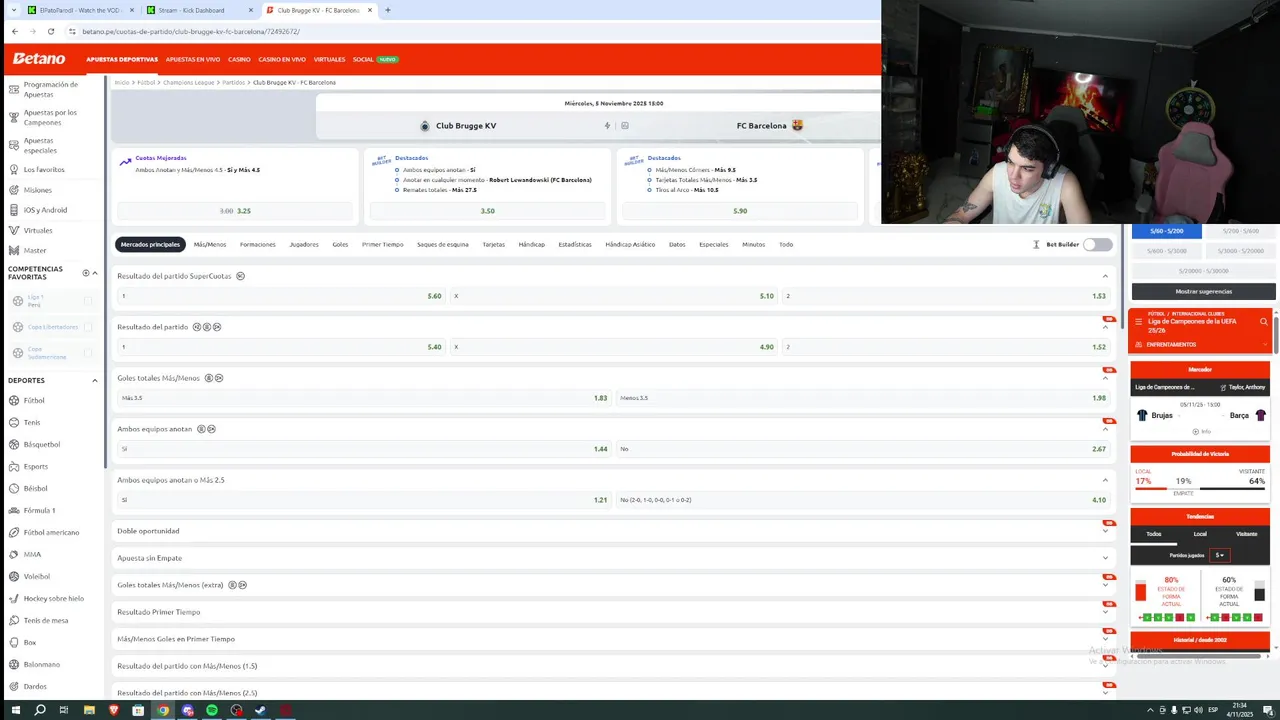The width and height of the screenshot is (1280, 720).
Task: Collapse Goles totales Más/Menos market
Action: coord(1105,378)
